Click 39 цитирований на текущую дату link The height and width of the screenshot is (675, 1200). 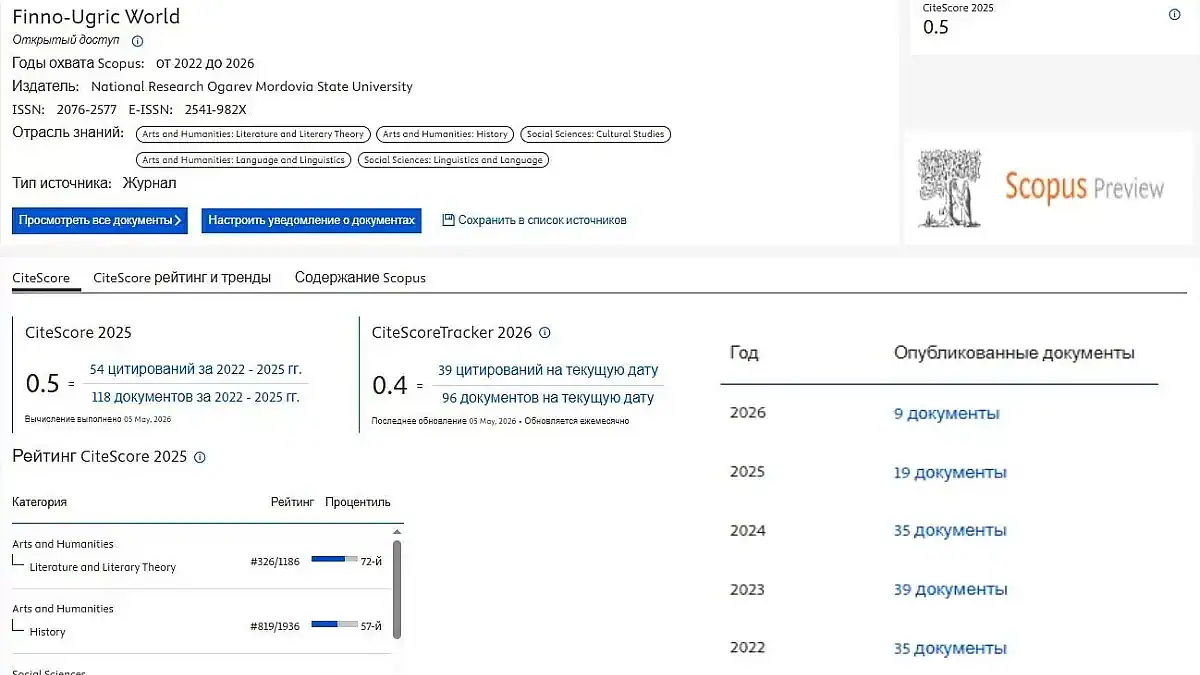(548, 370)
